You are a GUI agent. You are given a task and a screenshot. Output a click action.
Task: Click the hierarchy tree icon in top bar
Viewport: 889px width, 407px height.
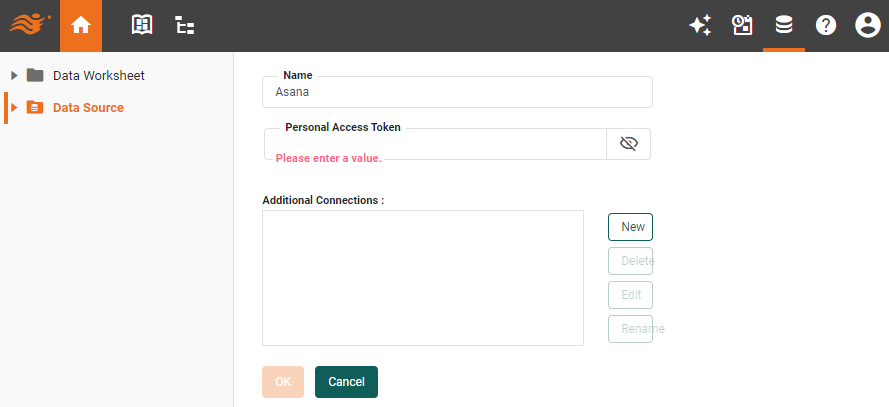(185, 26)
